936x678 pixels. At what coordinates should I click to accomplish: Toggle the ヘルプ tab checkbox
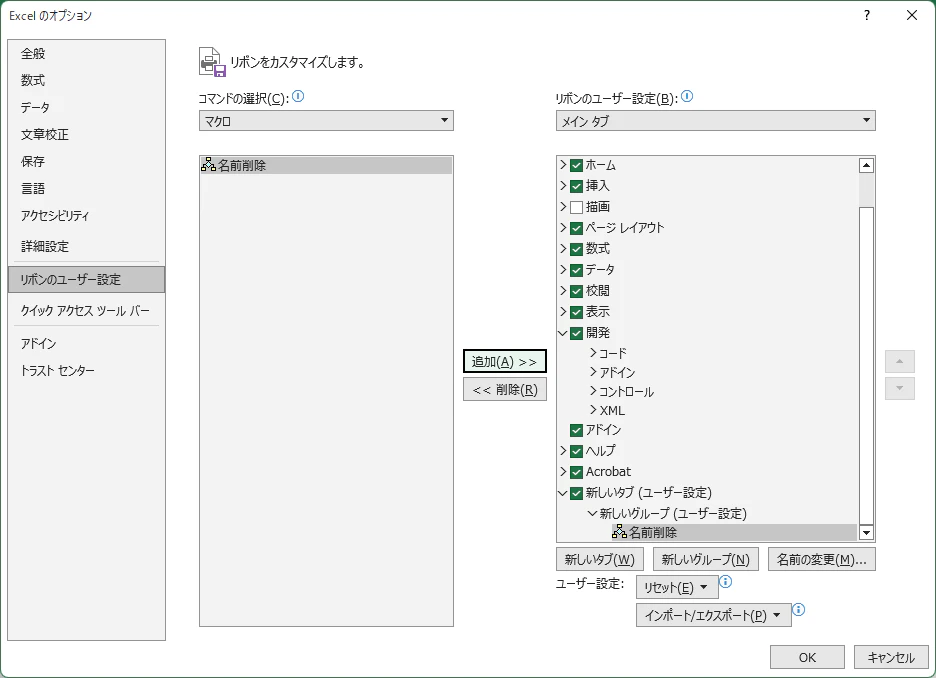point(576,451)
